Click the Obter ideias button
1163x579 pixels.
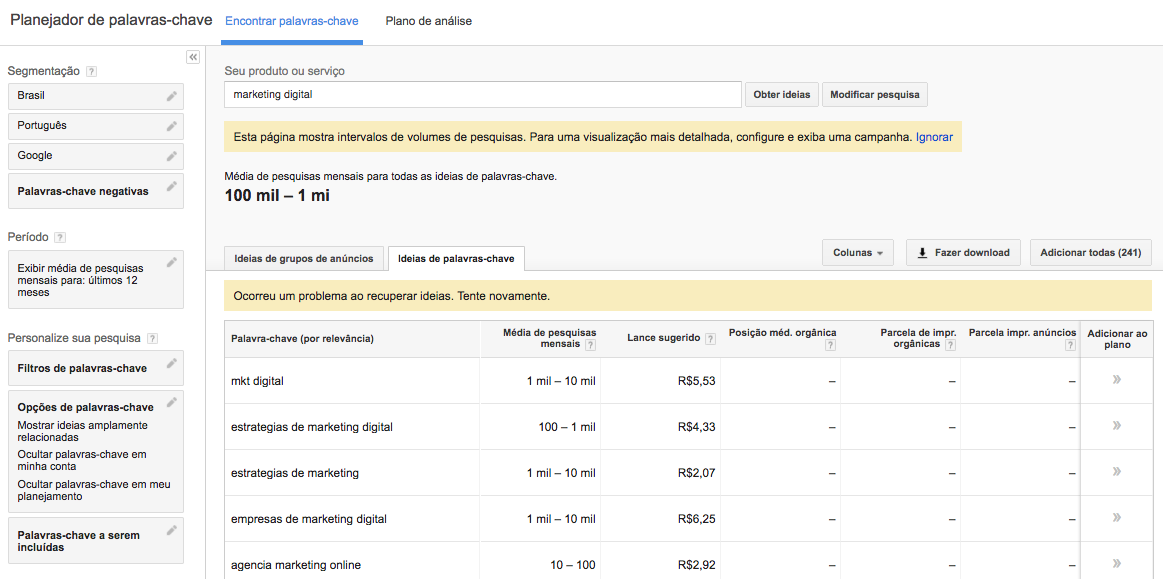[781, 95]
